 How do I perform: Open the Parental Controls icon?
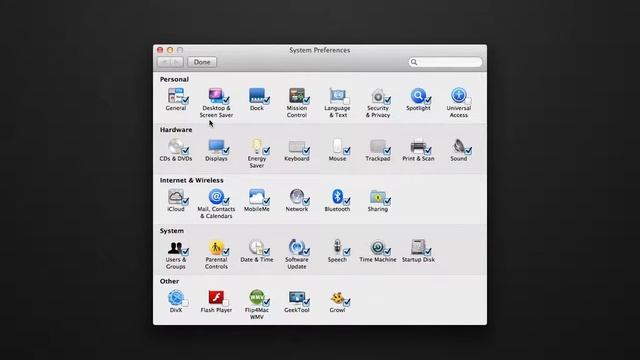[216, 247]
